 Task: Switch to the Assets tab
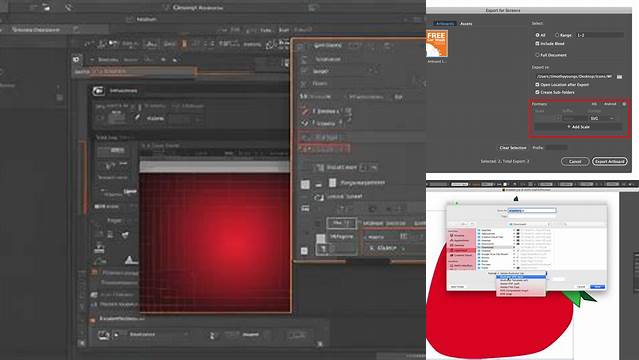tap(466, 24)
